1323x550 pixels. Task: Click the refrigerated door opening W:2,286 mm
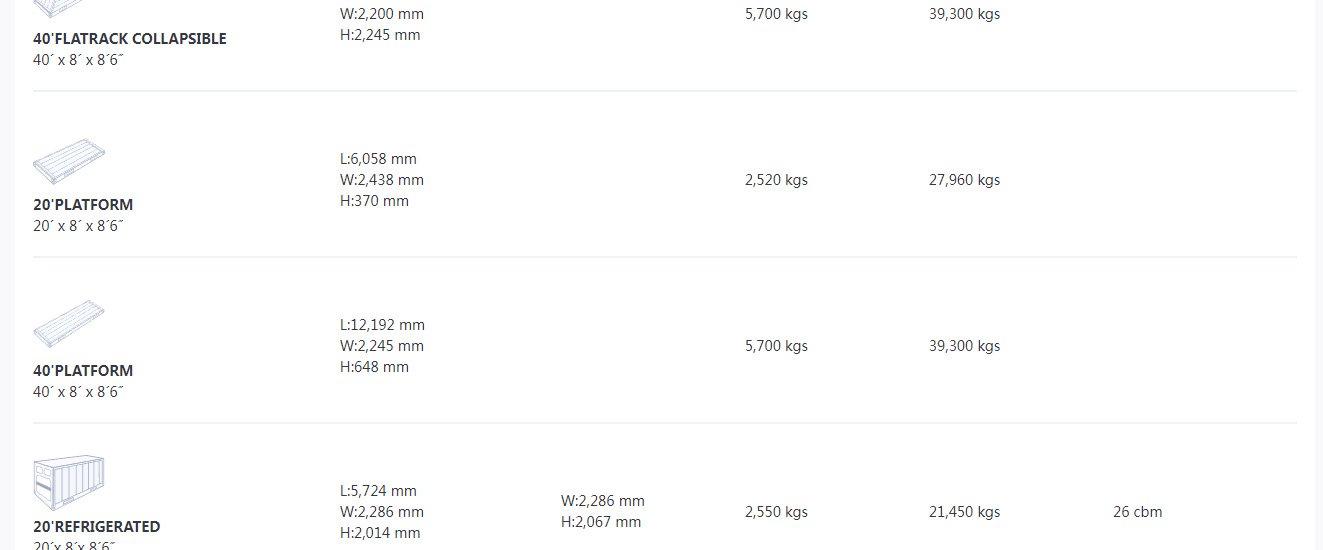click(x=603, y=501)
